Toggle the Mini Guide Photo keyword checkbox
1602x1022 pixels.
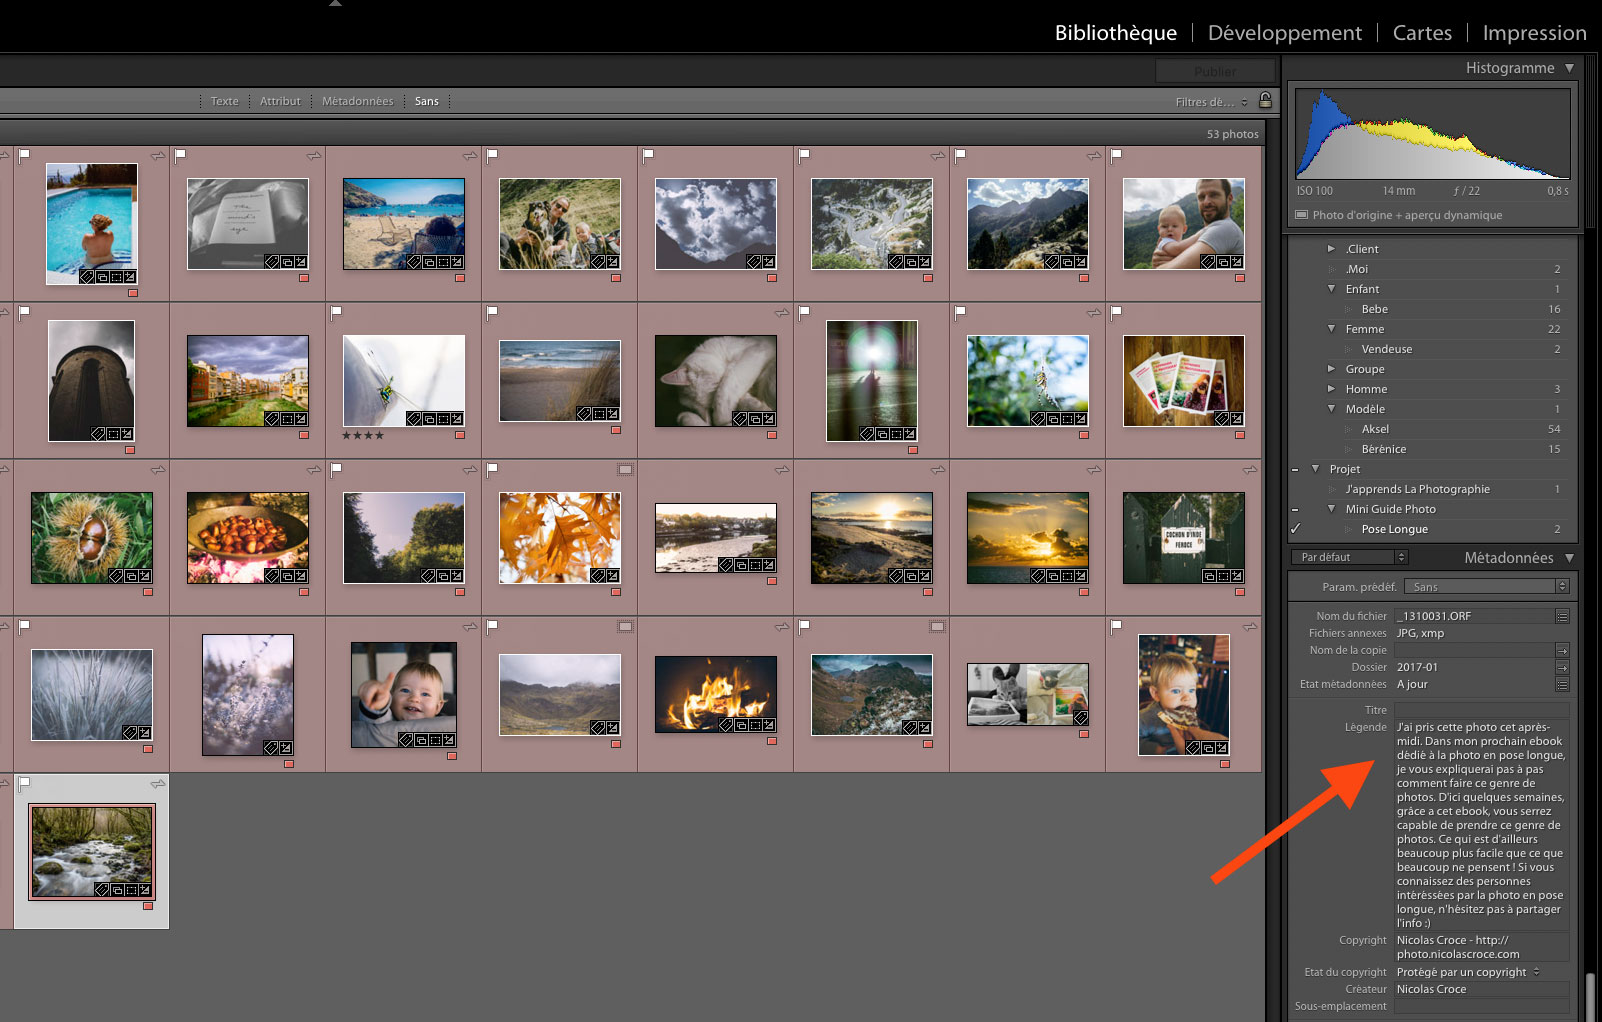point(1296,509)
